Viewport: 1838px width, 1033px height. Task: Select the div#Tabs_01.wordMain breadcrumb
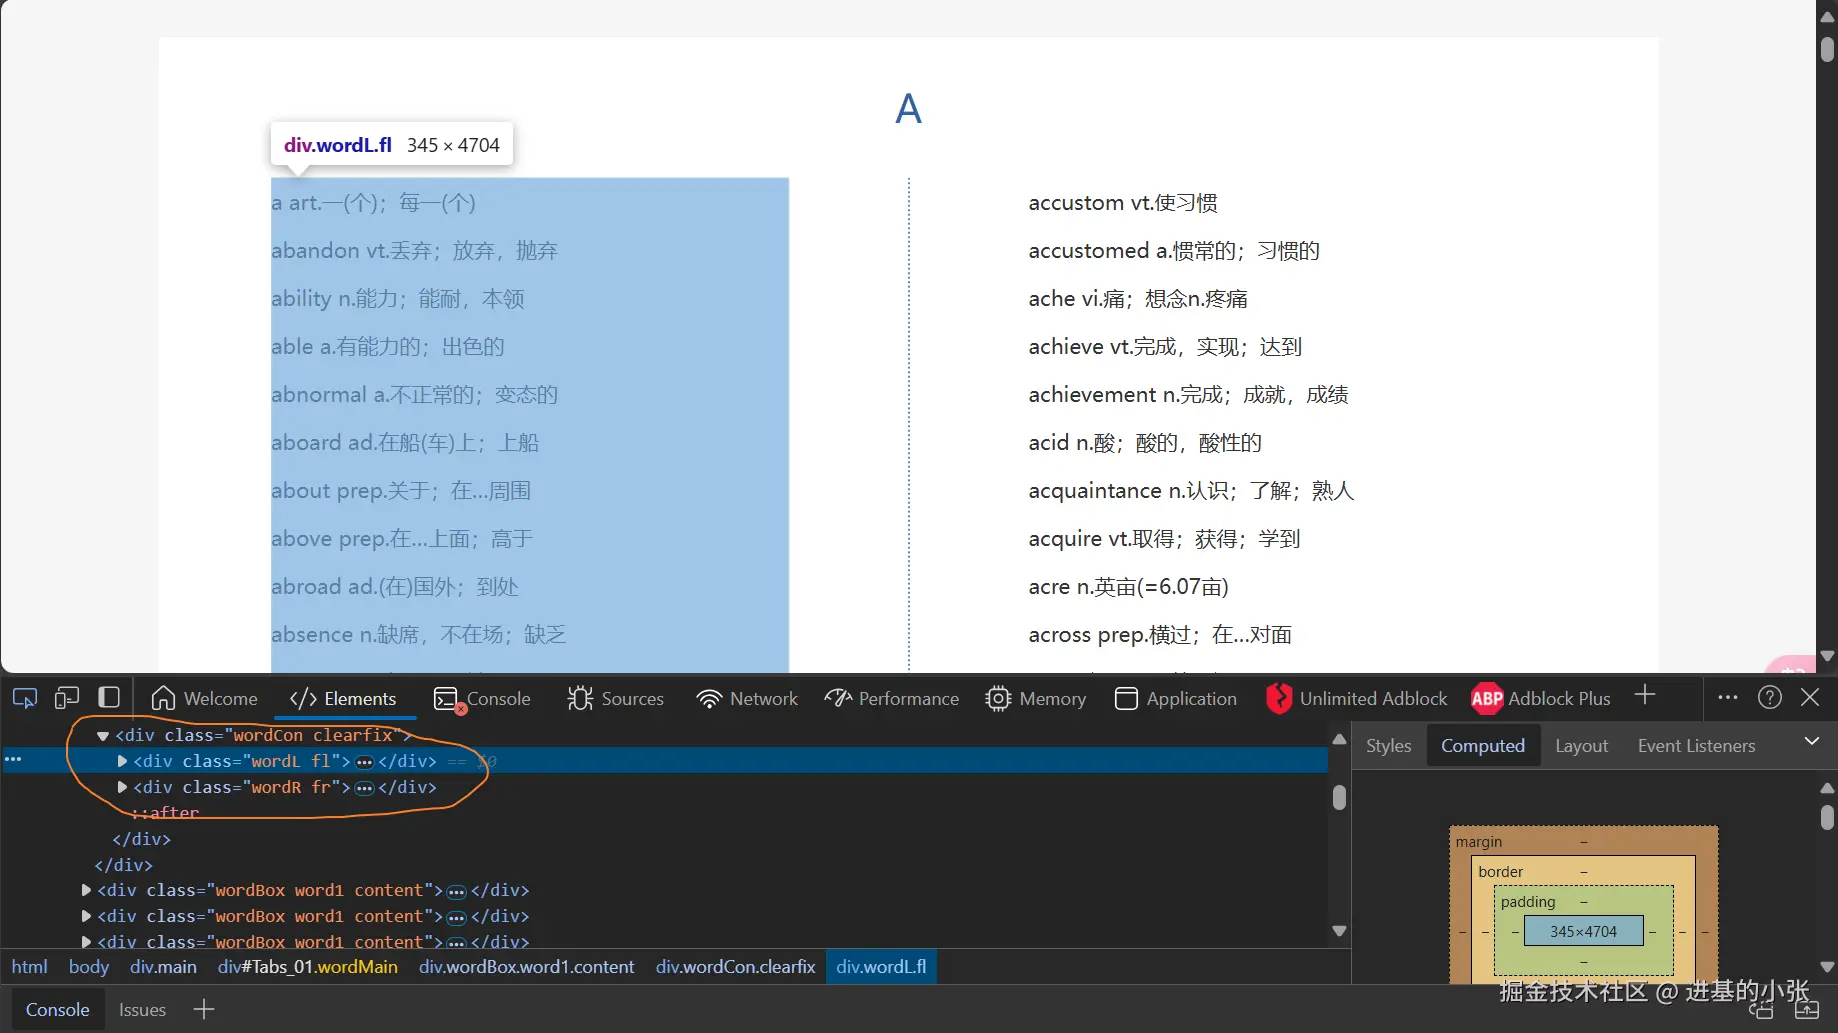pyautogui.click(x=308, y=967)
